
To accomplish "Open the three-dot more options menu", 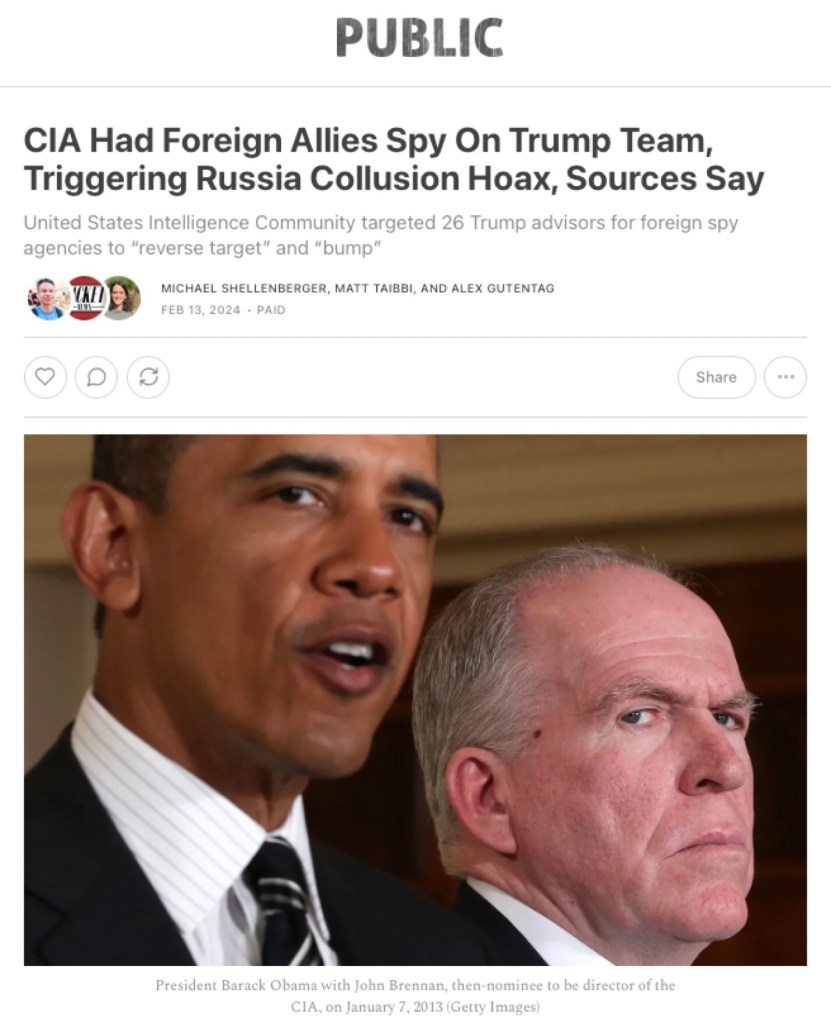I will (785, 377).
